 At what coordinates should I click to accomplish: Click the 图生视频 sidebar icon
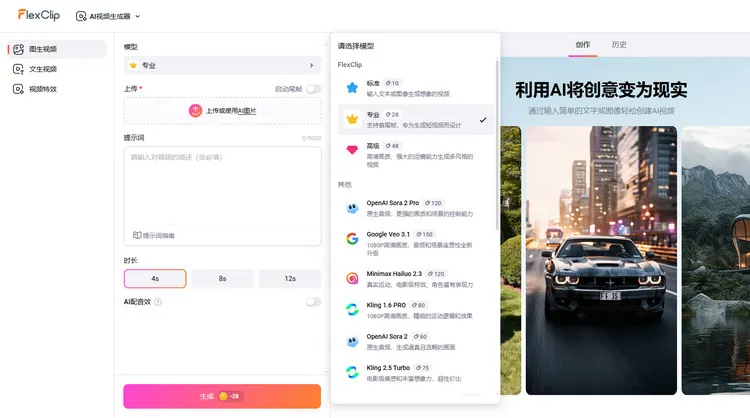click(x=18, y=49)
